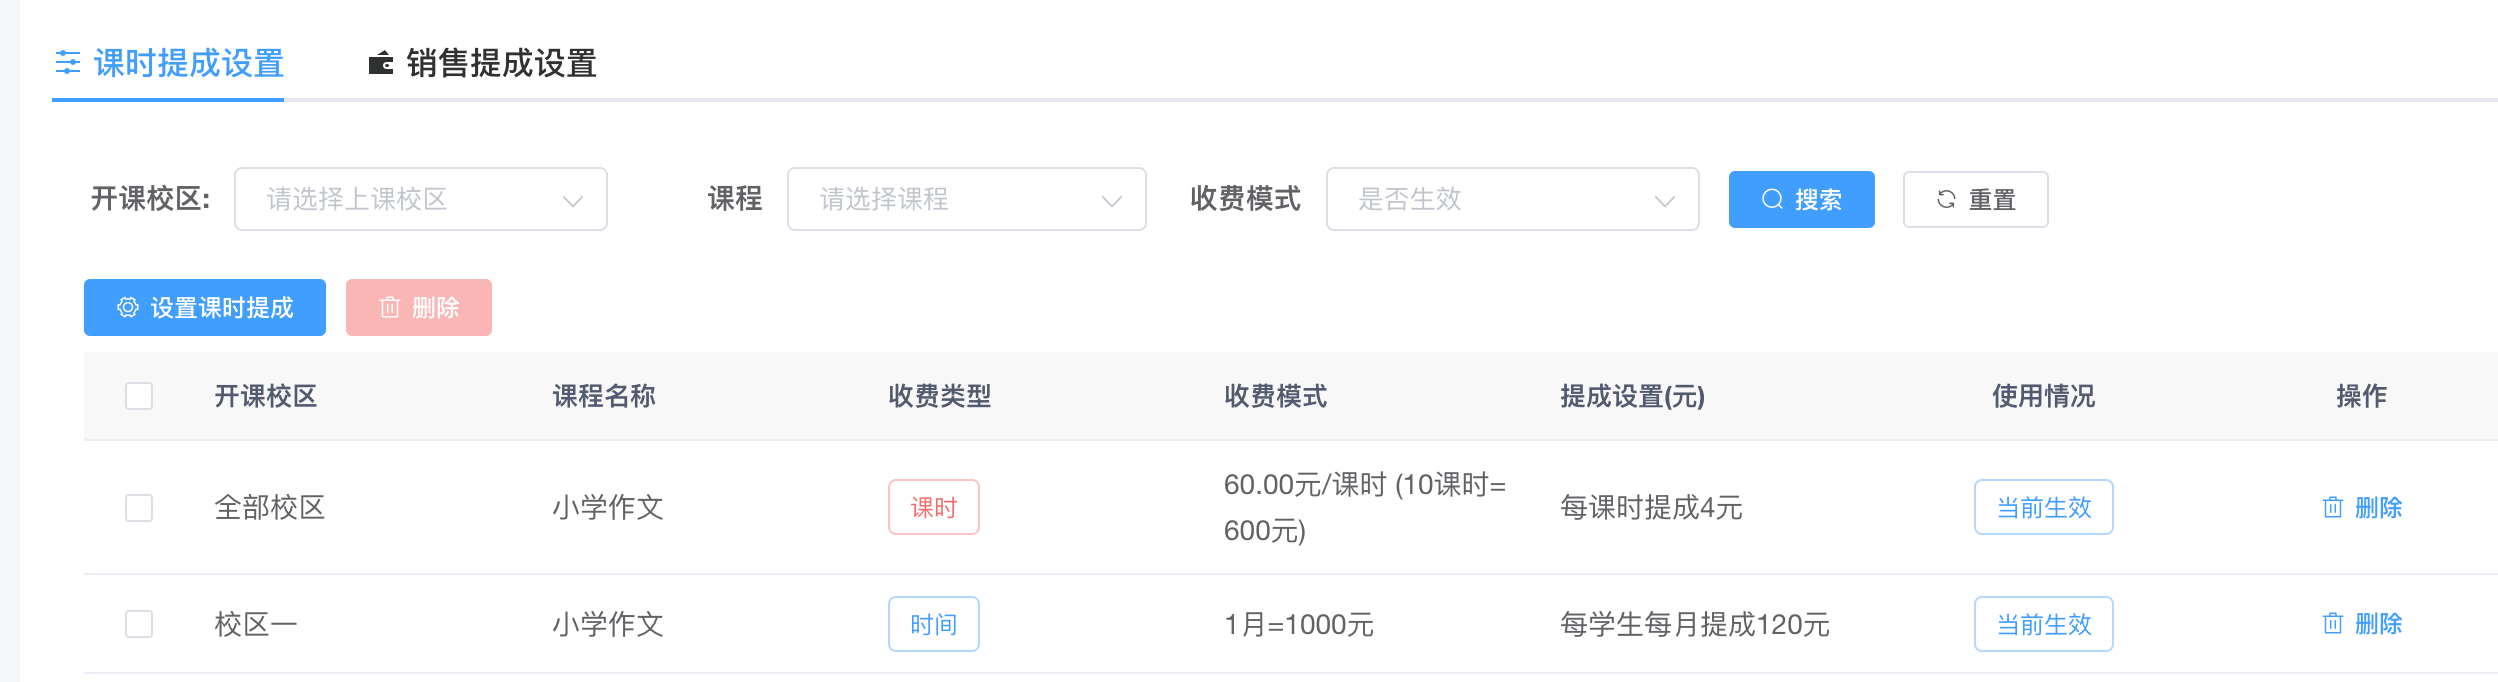
Task: Click trash icon in 校区一 row
Action: [x=2333, y=624]
